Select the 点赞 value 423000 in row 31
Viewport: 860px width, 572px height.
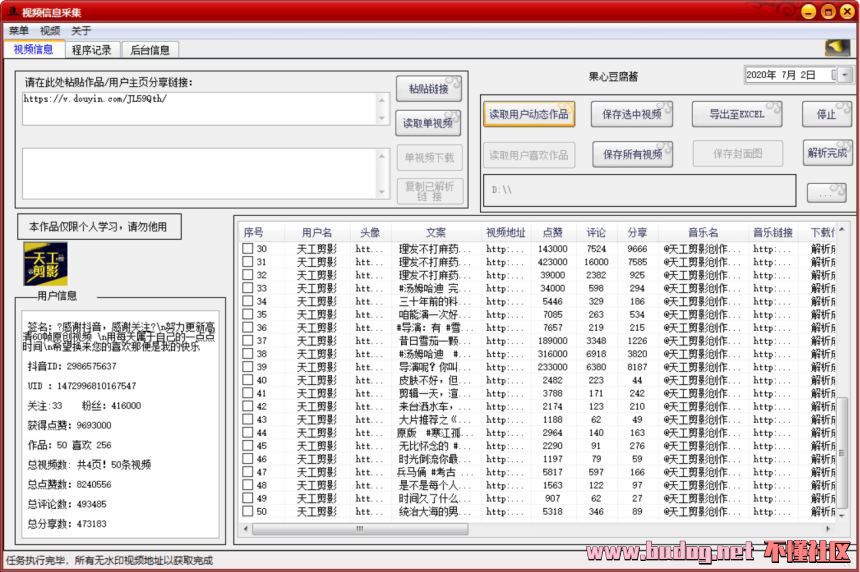[552, 262]
